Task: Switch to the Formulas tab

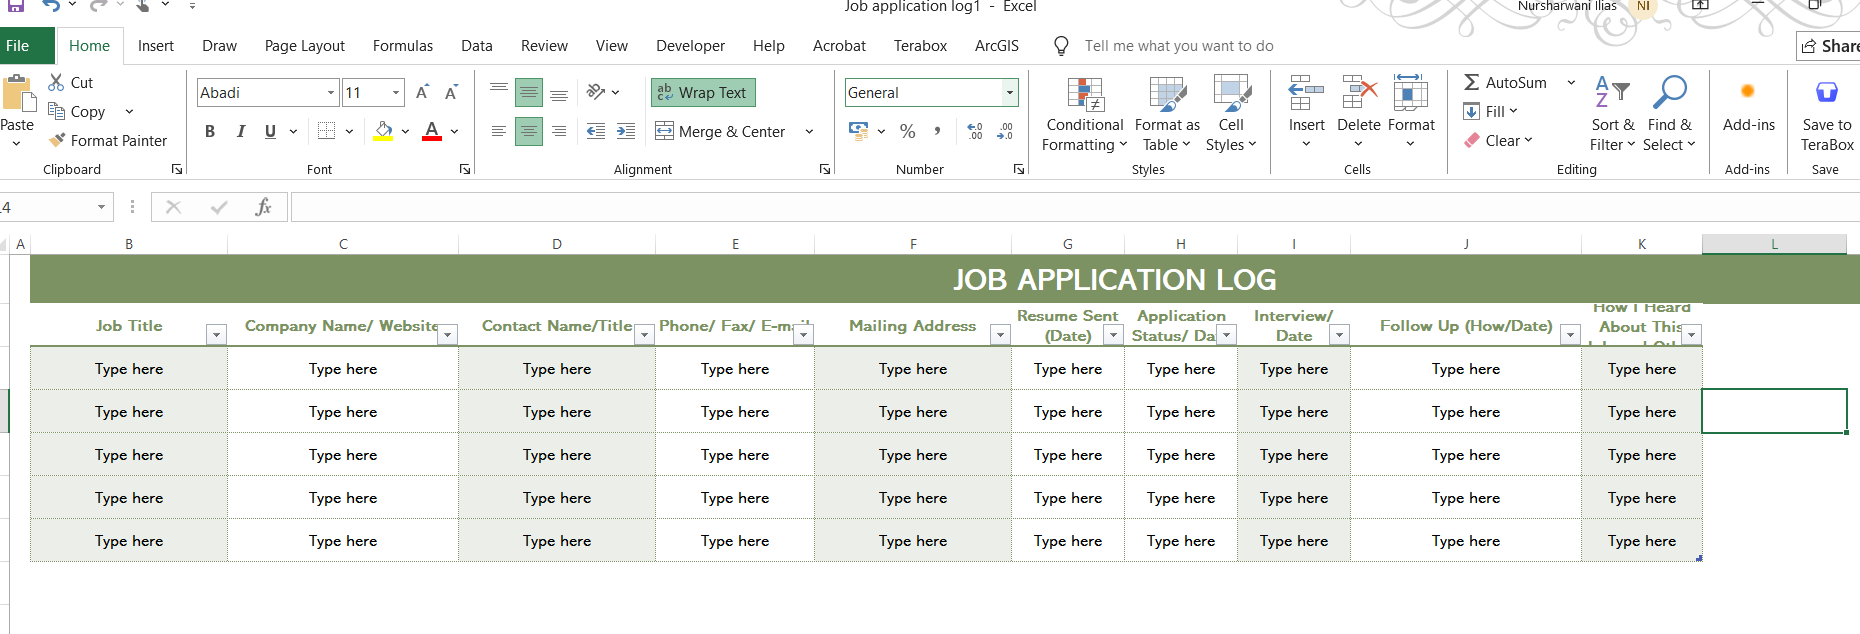Action: [x=403, y=46]
